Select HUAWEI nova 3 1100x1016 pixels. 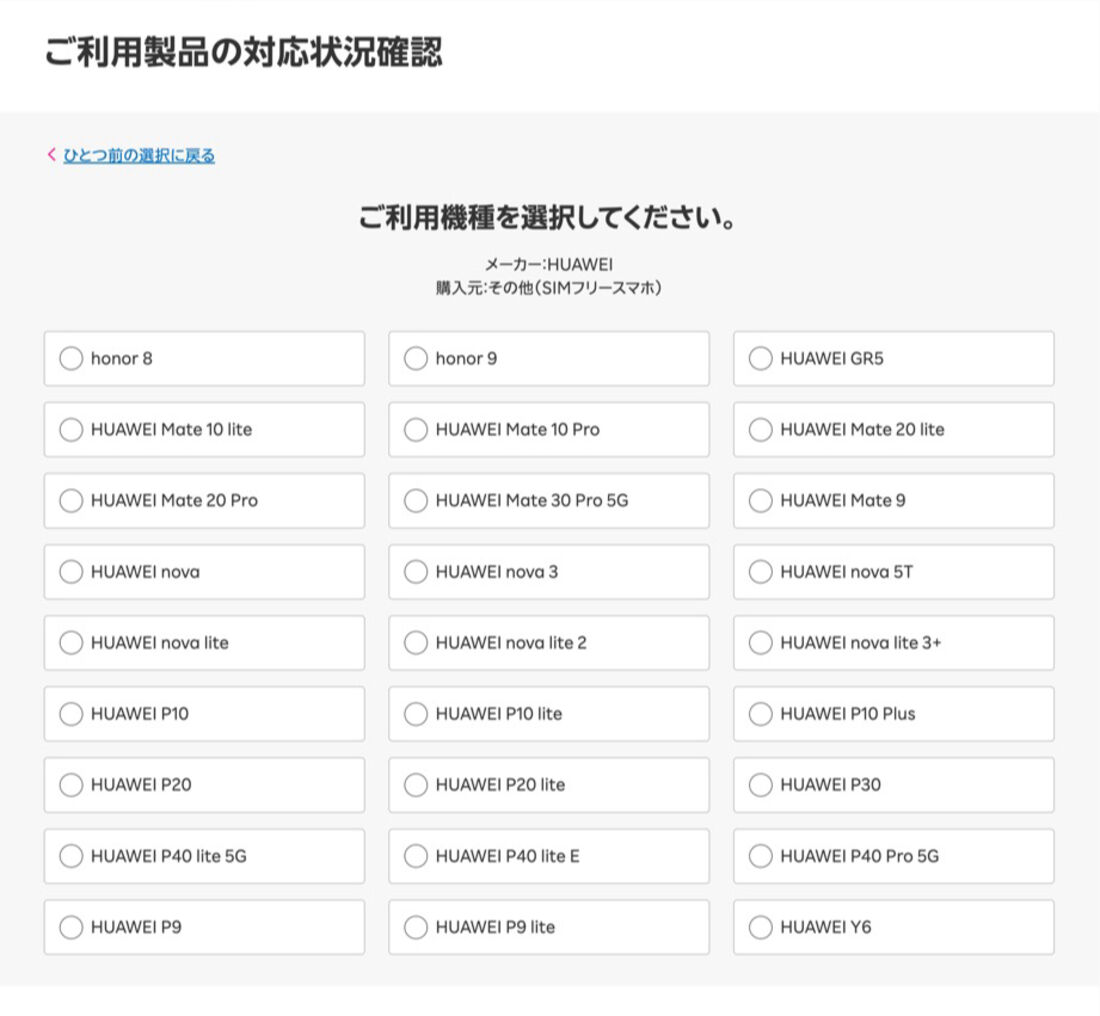549,572
